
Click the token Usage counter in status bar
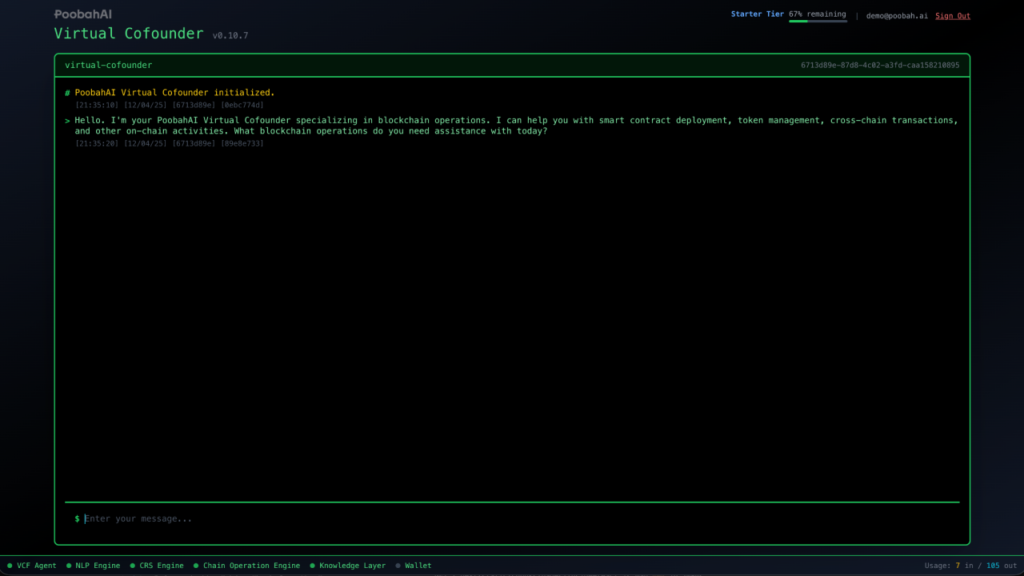tap(969, 566)
